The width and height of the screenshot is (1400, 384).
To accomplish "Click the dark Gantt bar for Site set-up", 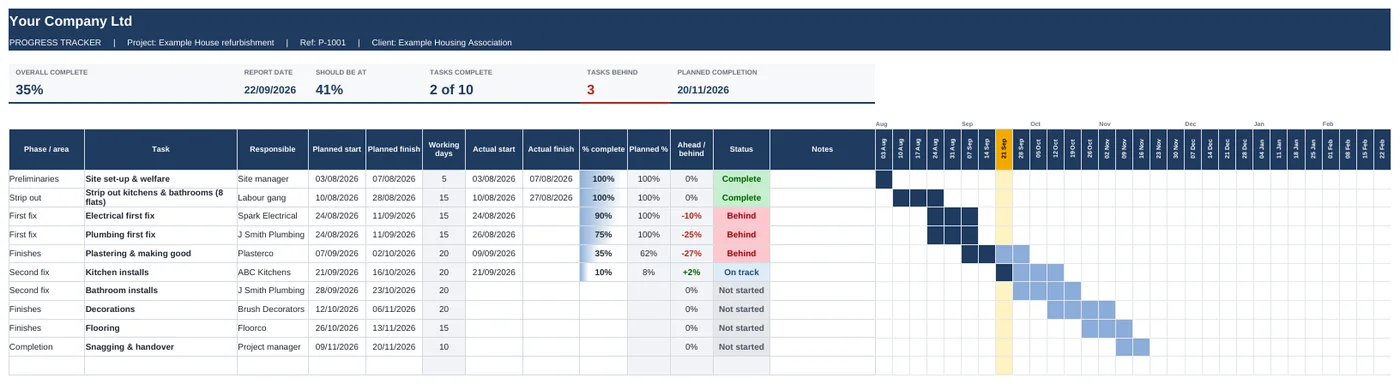I will click(x=884, y=179).
